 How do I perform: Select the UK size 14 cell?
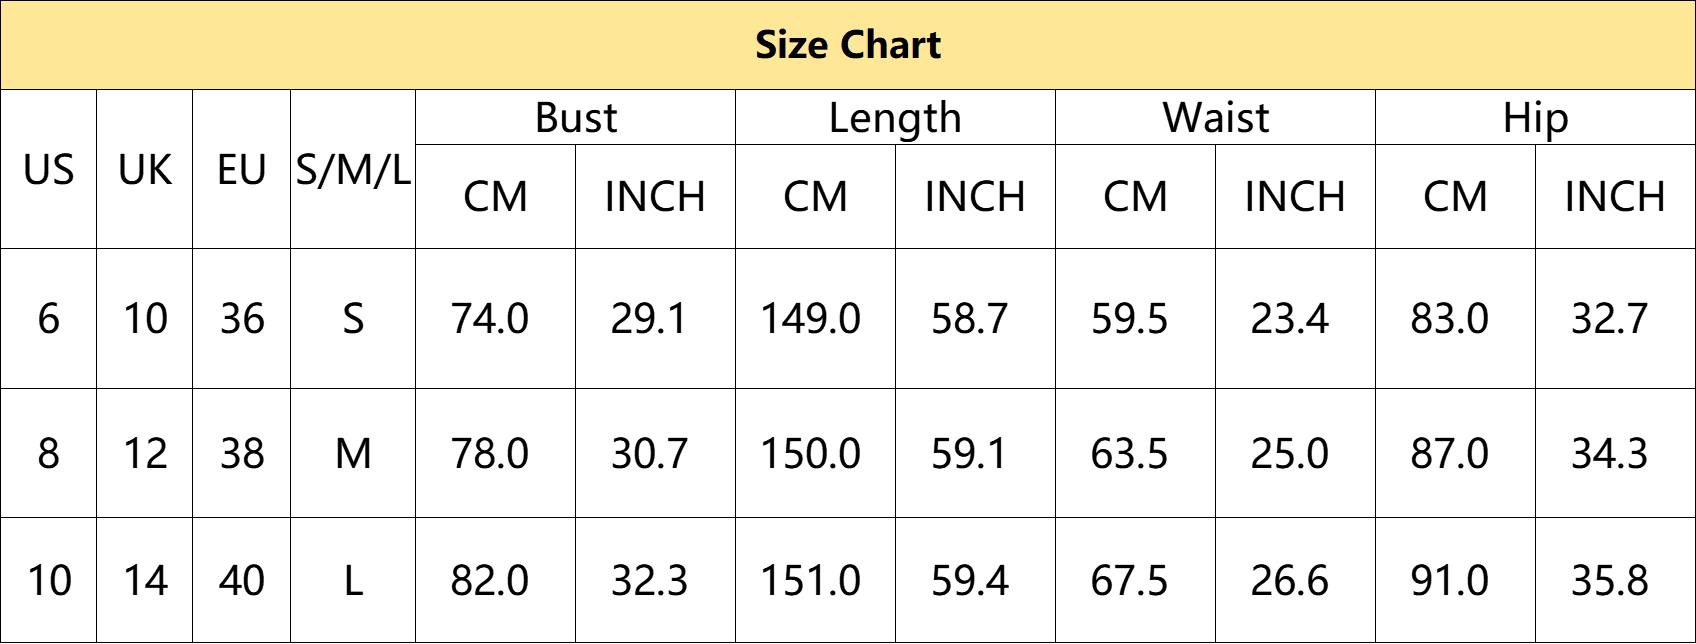coord(145,581)
